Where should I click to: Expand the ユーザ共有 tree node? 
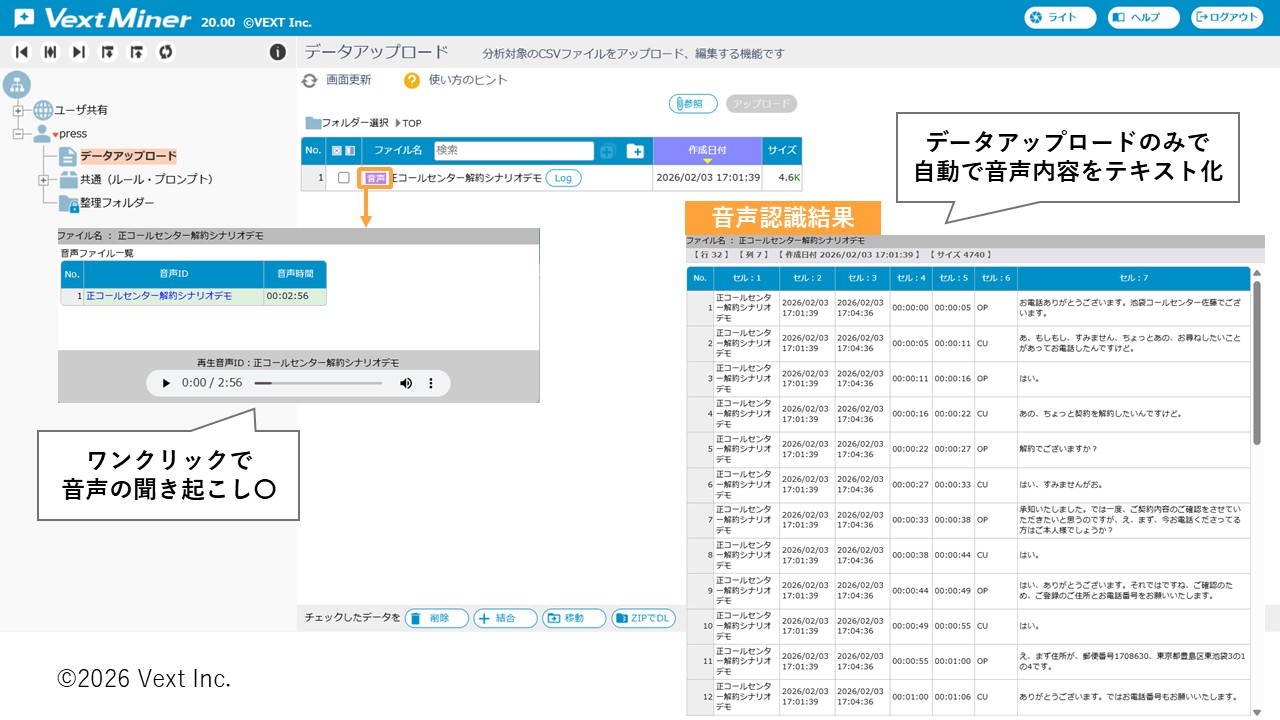[18, 110]
